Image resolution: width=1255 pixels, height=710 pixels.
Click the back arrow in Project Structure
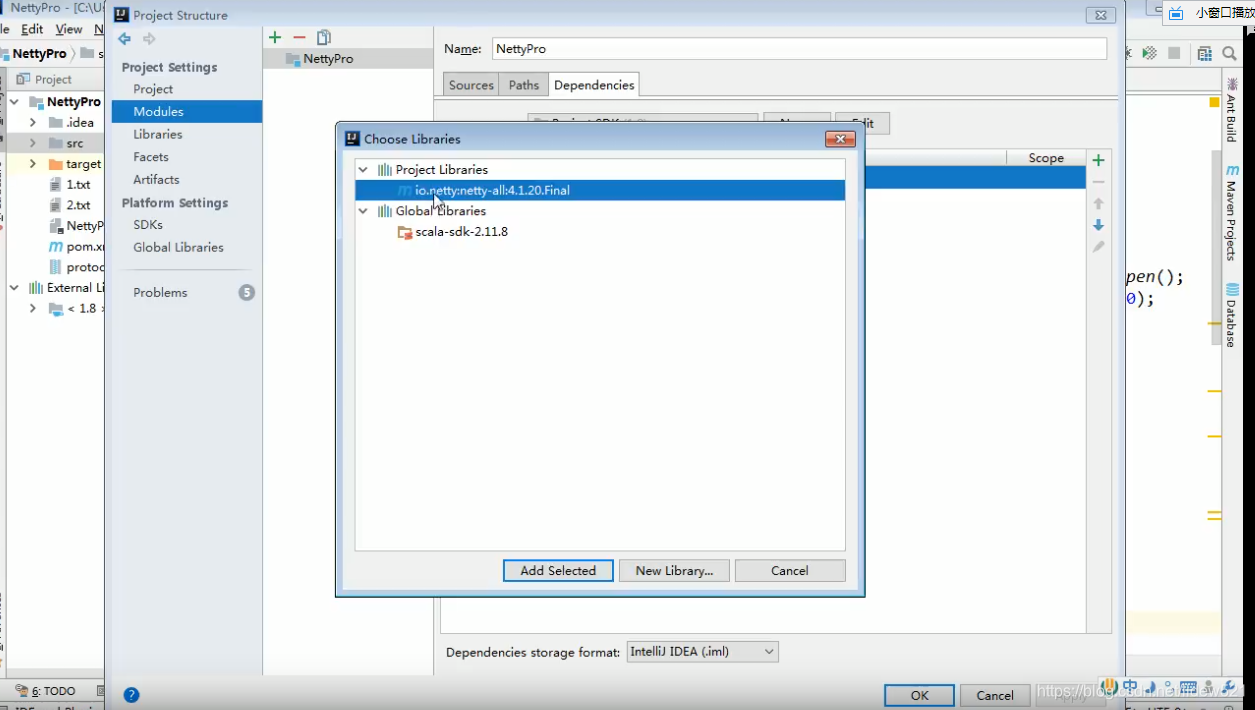click(x=124, y=39)
